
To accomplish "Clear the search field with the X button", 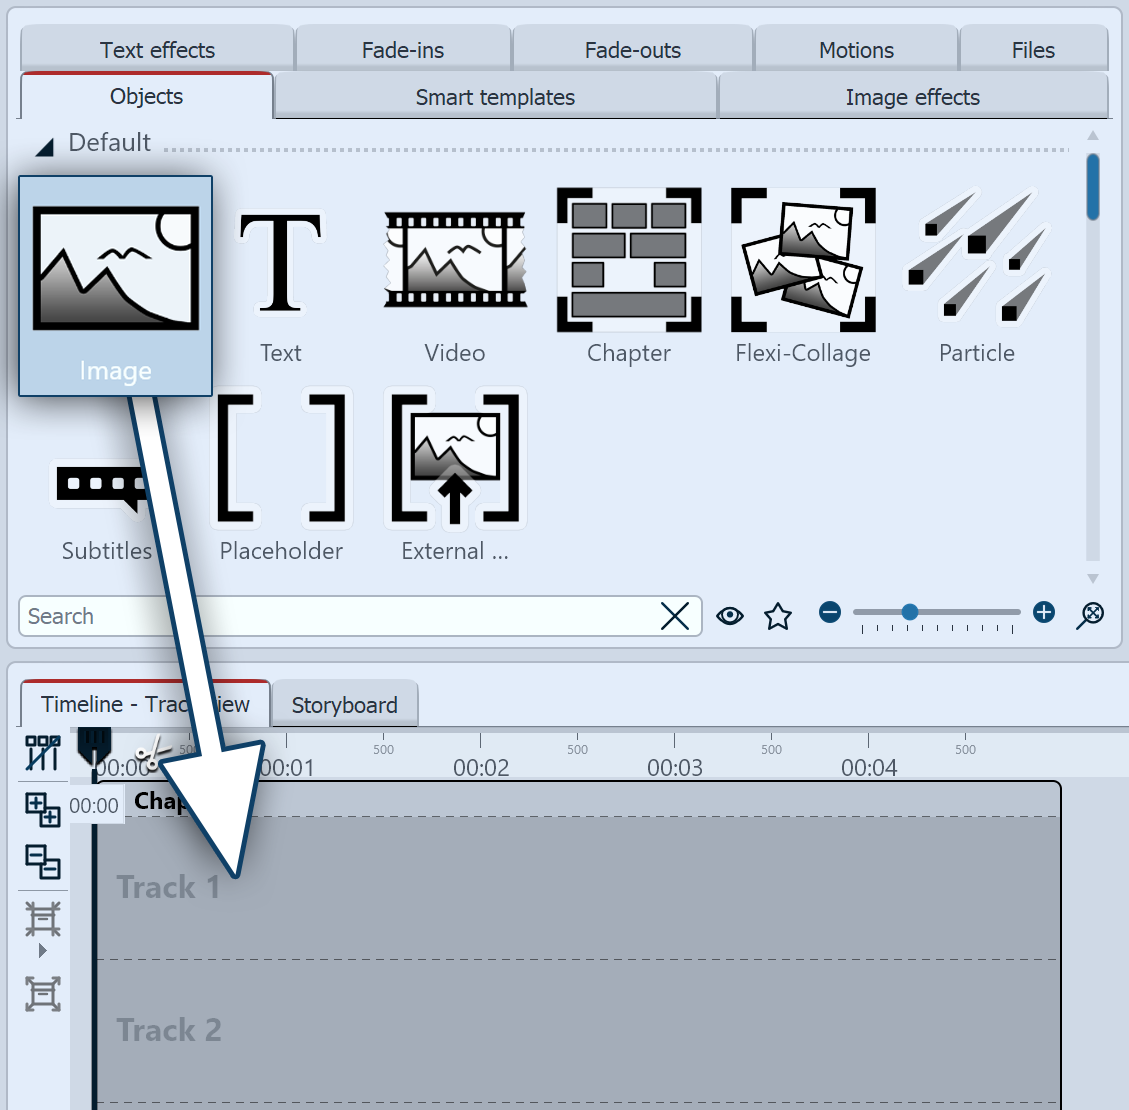I will pyautogui.click(x=675, y=616).
